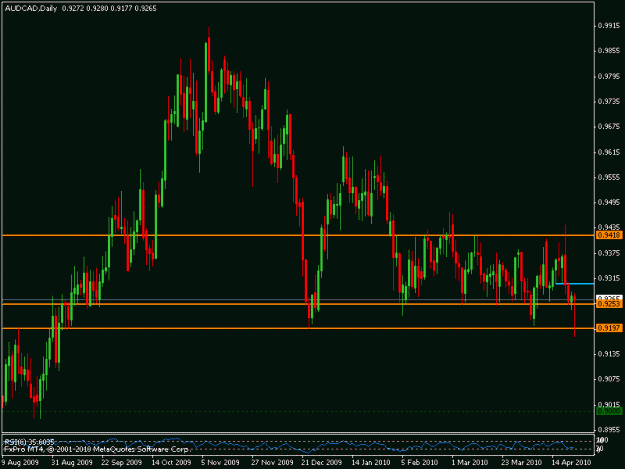The image size is (625, 469).
Task: Click the 0.9135 price axis label
Action: tap(609, 354)
